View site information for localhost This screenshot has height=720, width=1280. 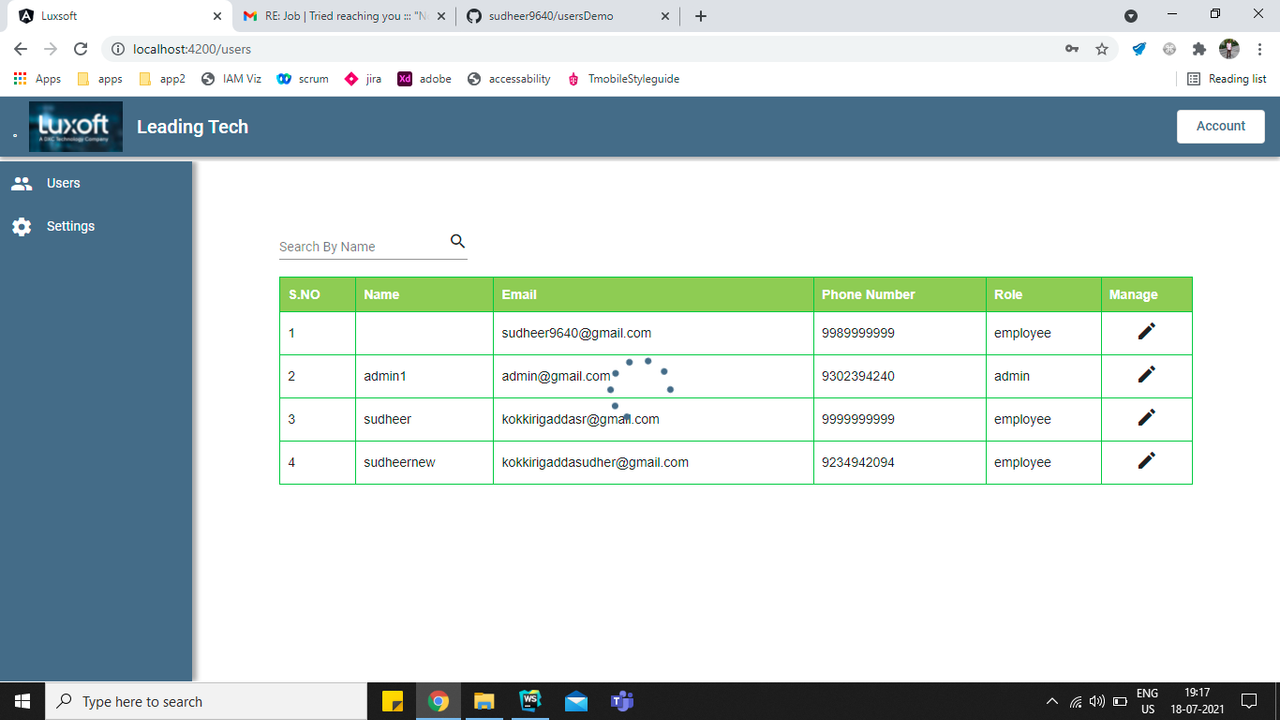click(116, 49)
